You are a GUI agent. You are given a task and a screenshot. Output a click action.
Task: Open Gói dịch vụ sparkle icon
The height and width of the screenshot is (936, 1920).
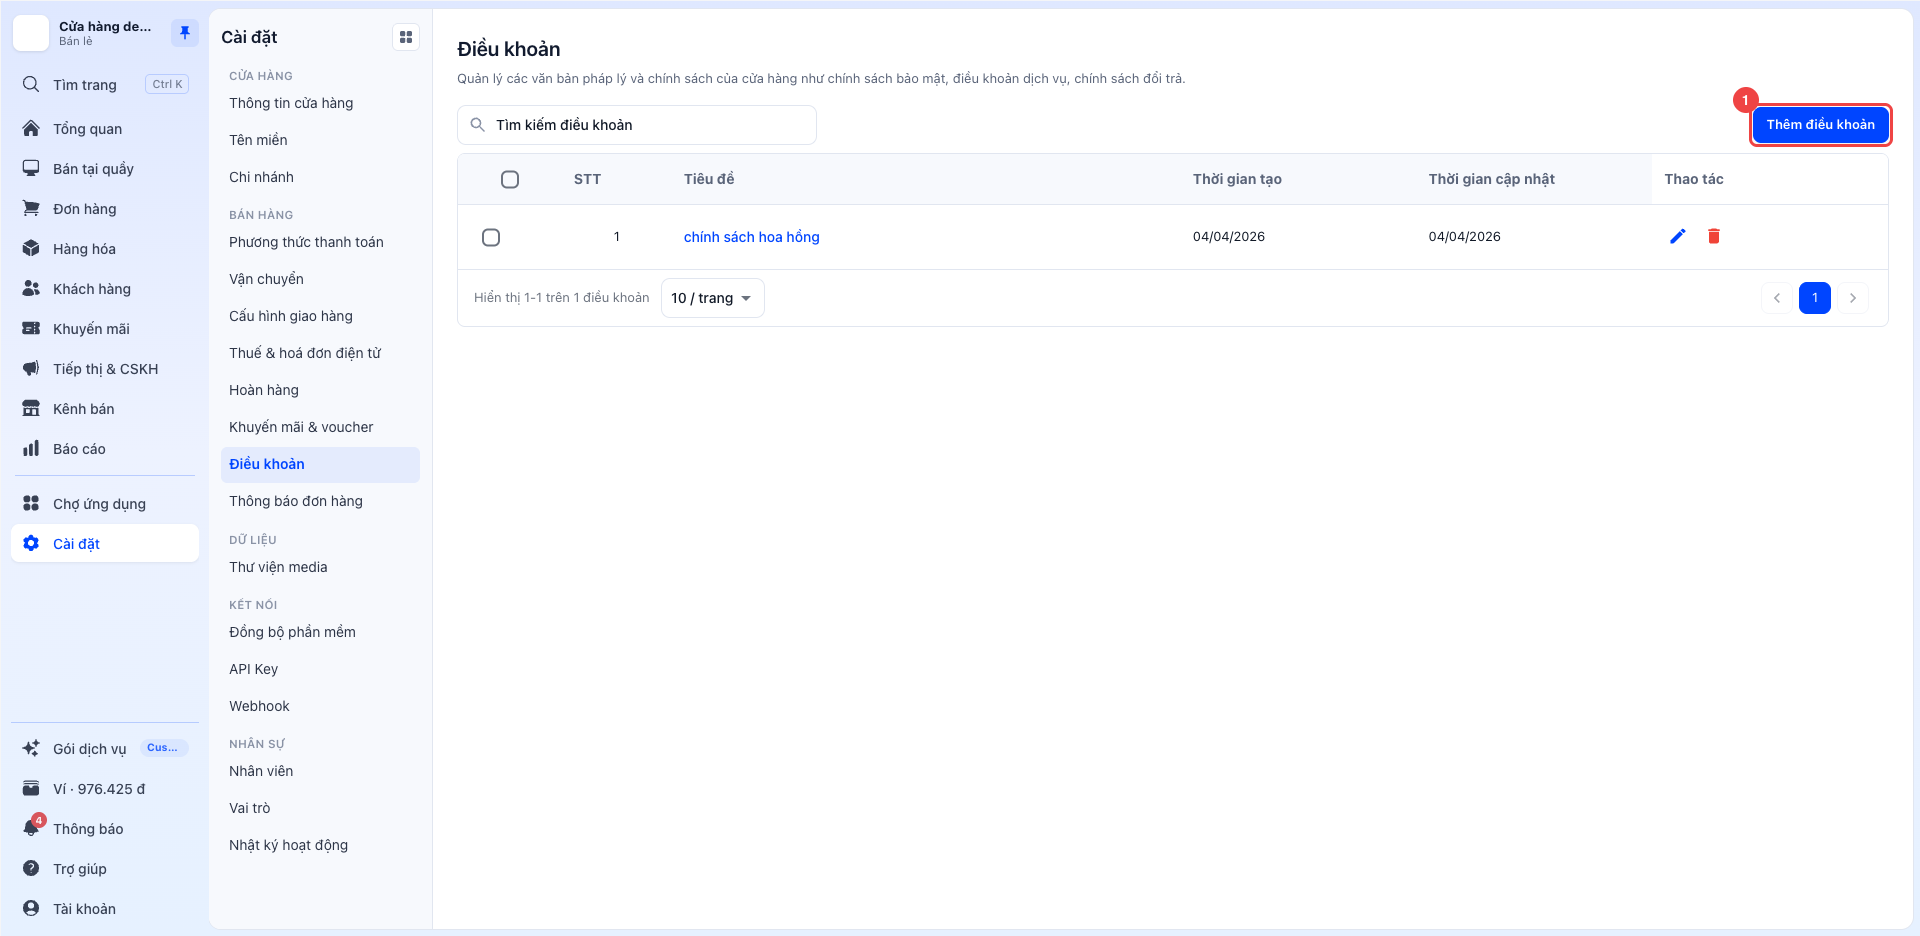pyautogui.click(x=31, y=748)
